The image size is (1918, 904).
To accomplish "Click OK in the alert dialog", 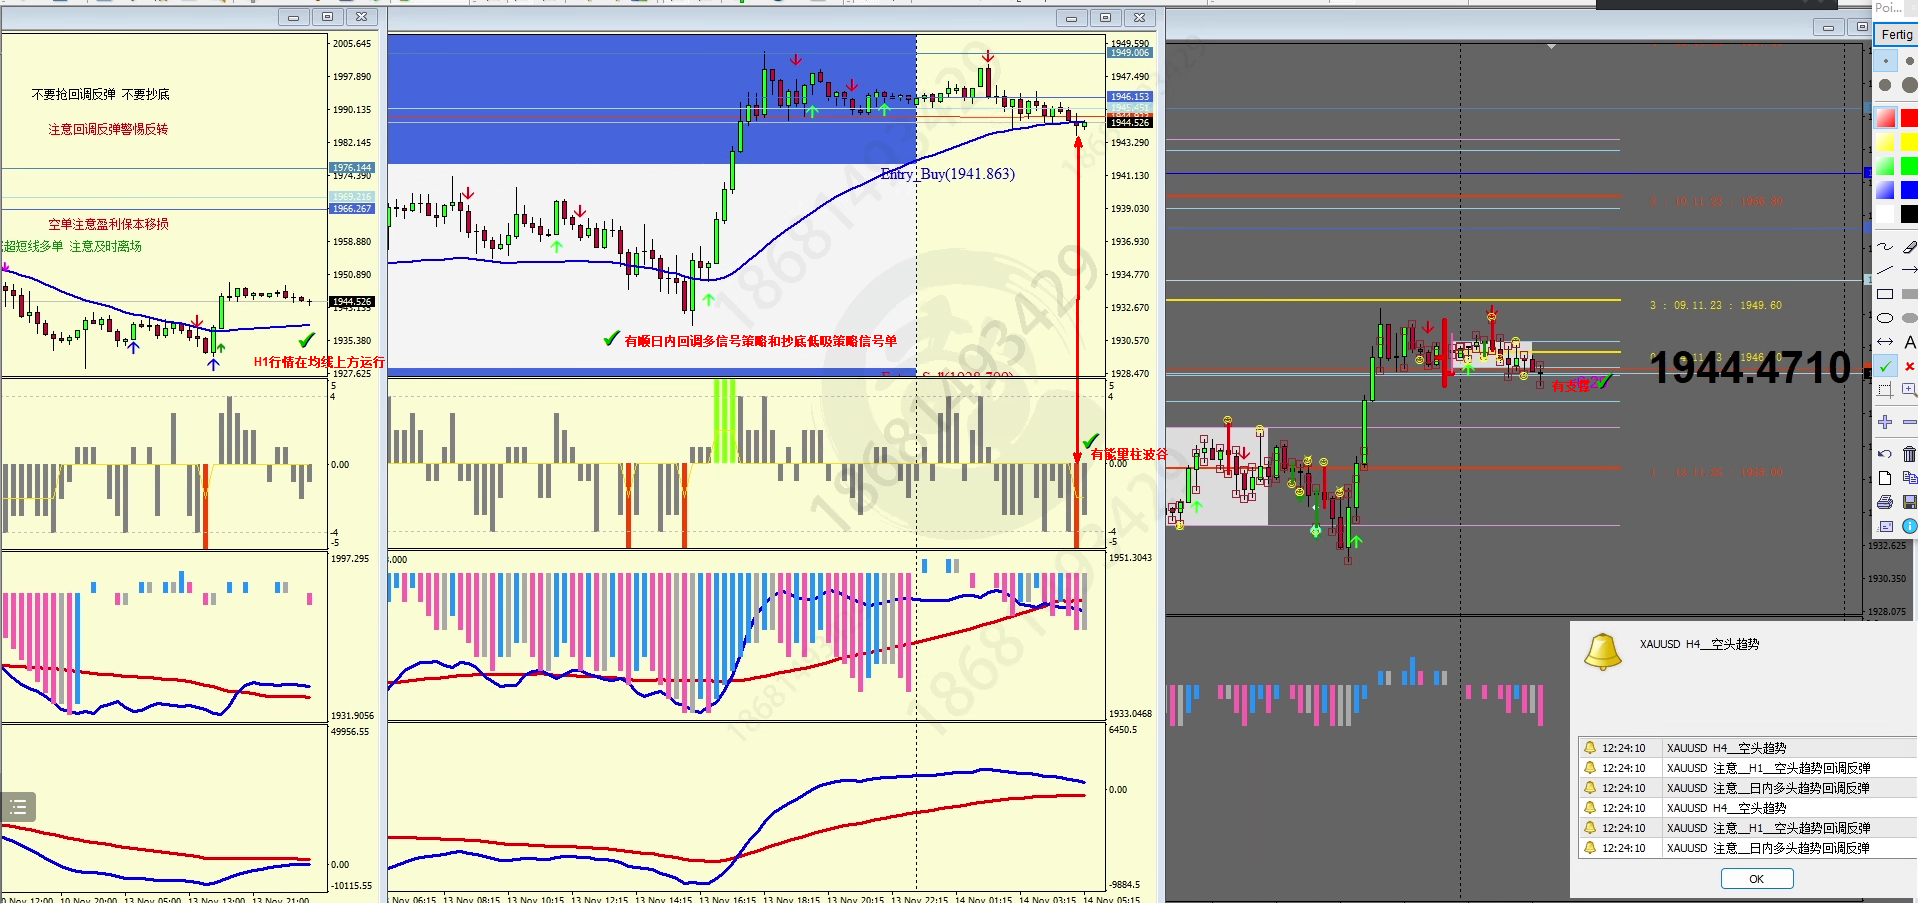I will pyautogui.click(x=1757, y=879).
